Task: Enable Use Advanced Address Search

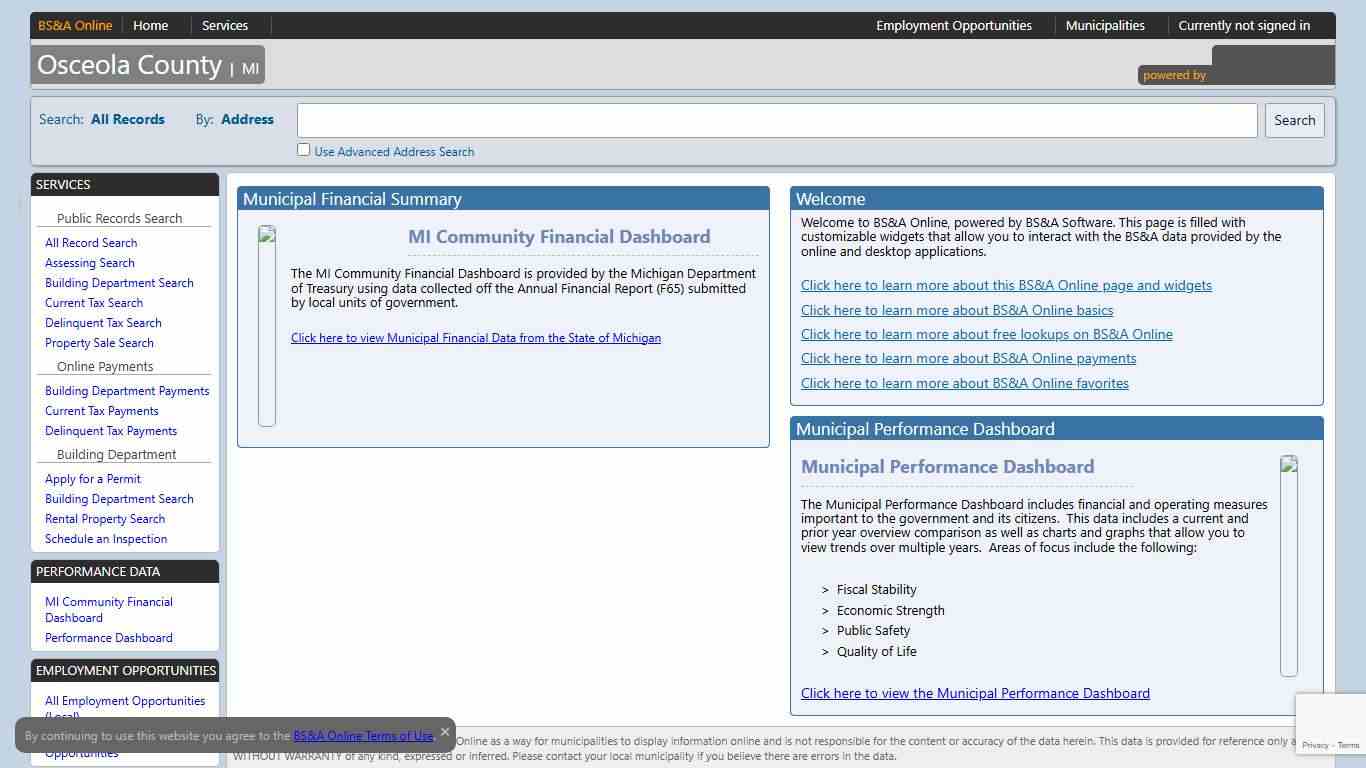Action: pyautogui.click(x=303, y=149)
